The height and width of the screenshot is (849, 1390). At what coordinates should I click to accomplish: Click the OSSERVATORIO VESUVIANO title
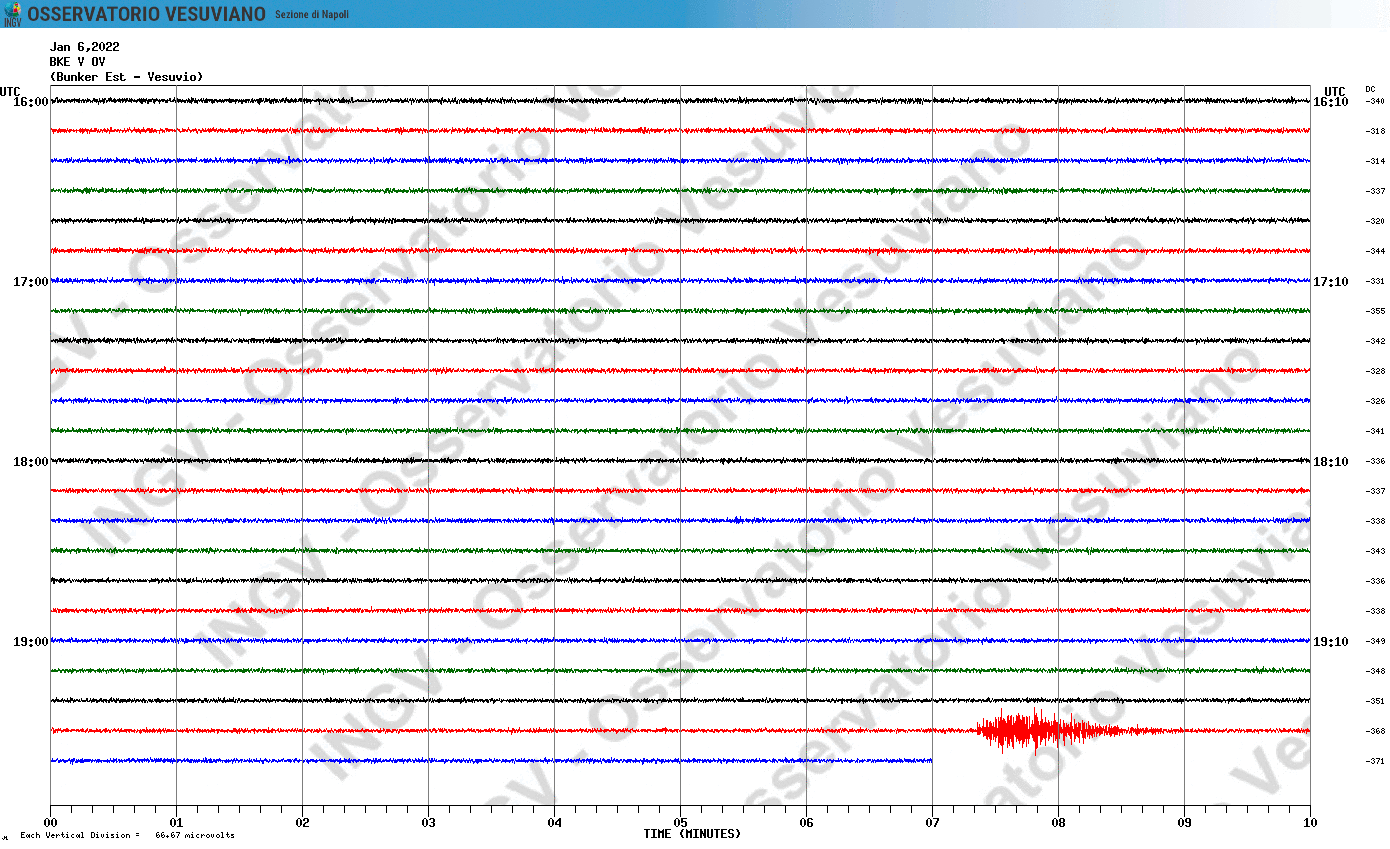(146, 14)
